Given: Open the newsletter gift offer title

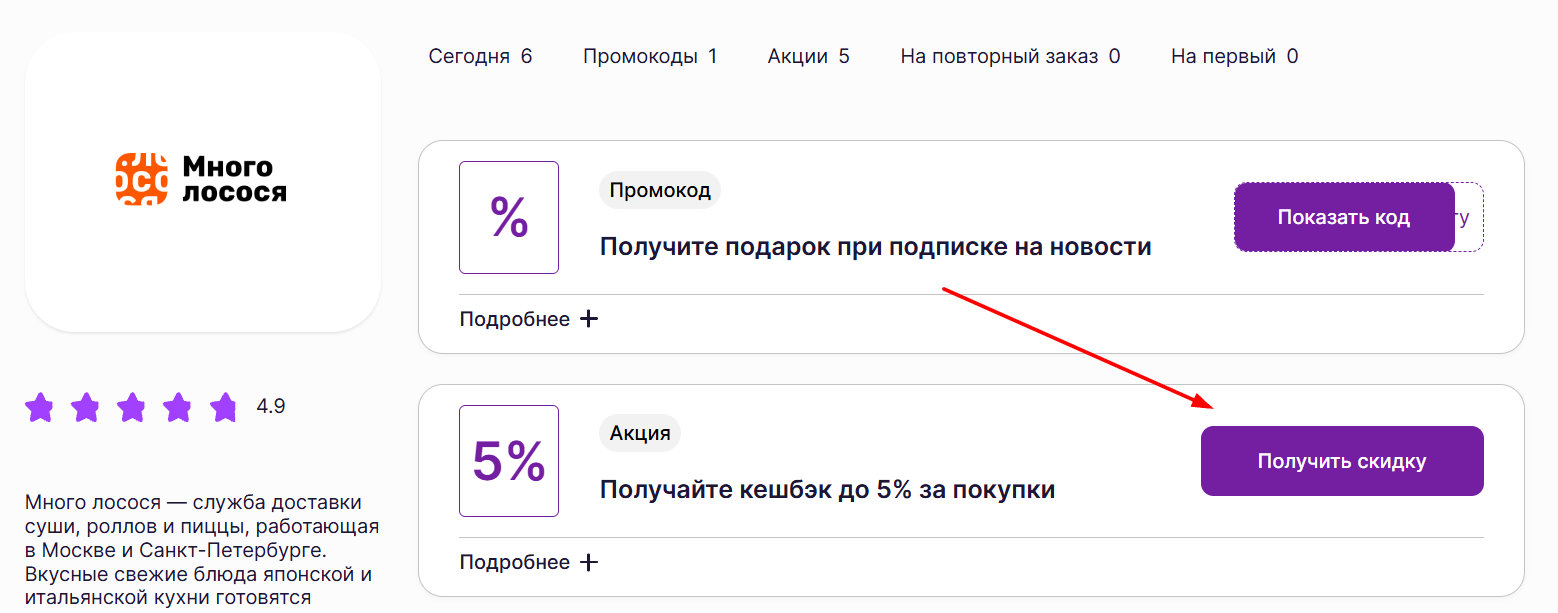Looking at the screenshot, I should 875,246.
